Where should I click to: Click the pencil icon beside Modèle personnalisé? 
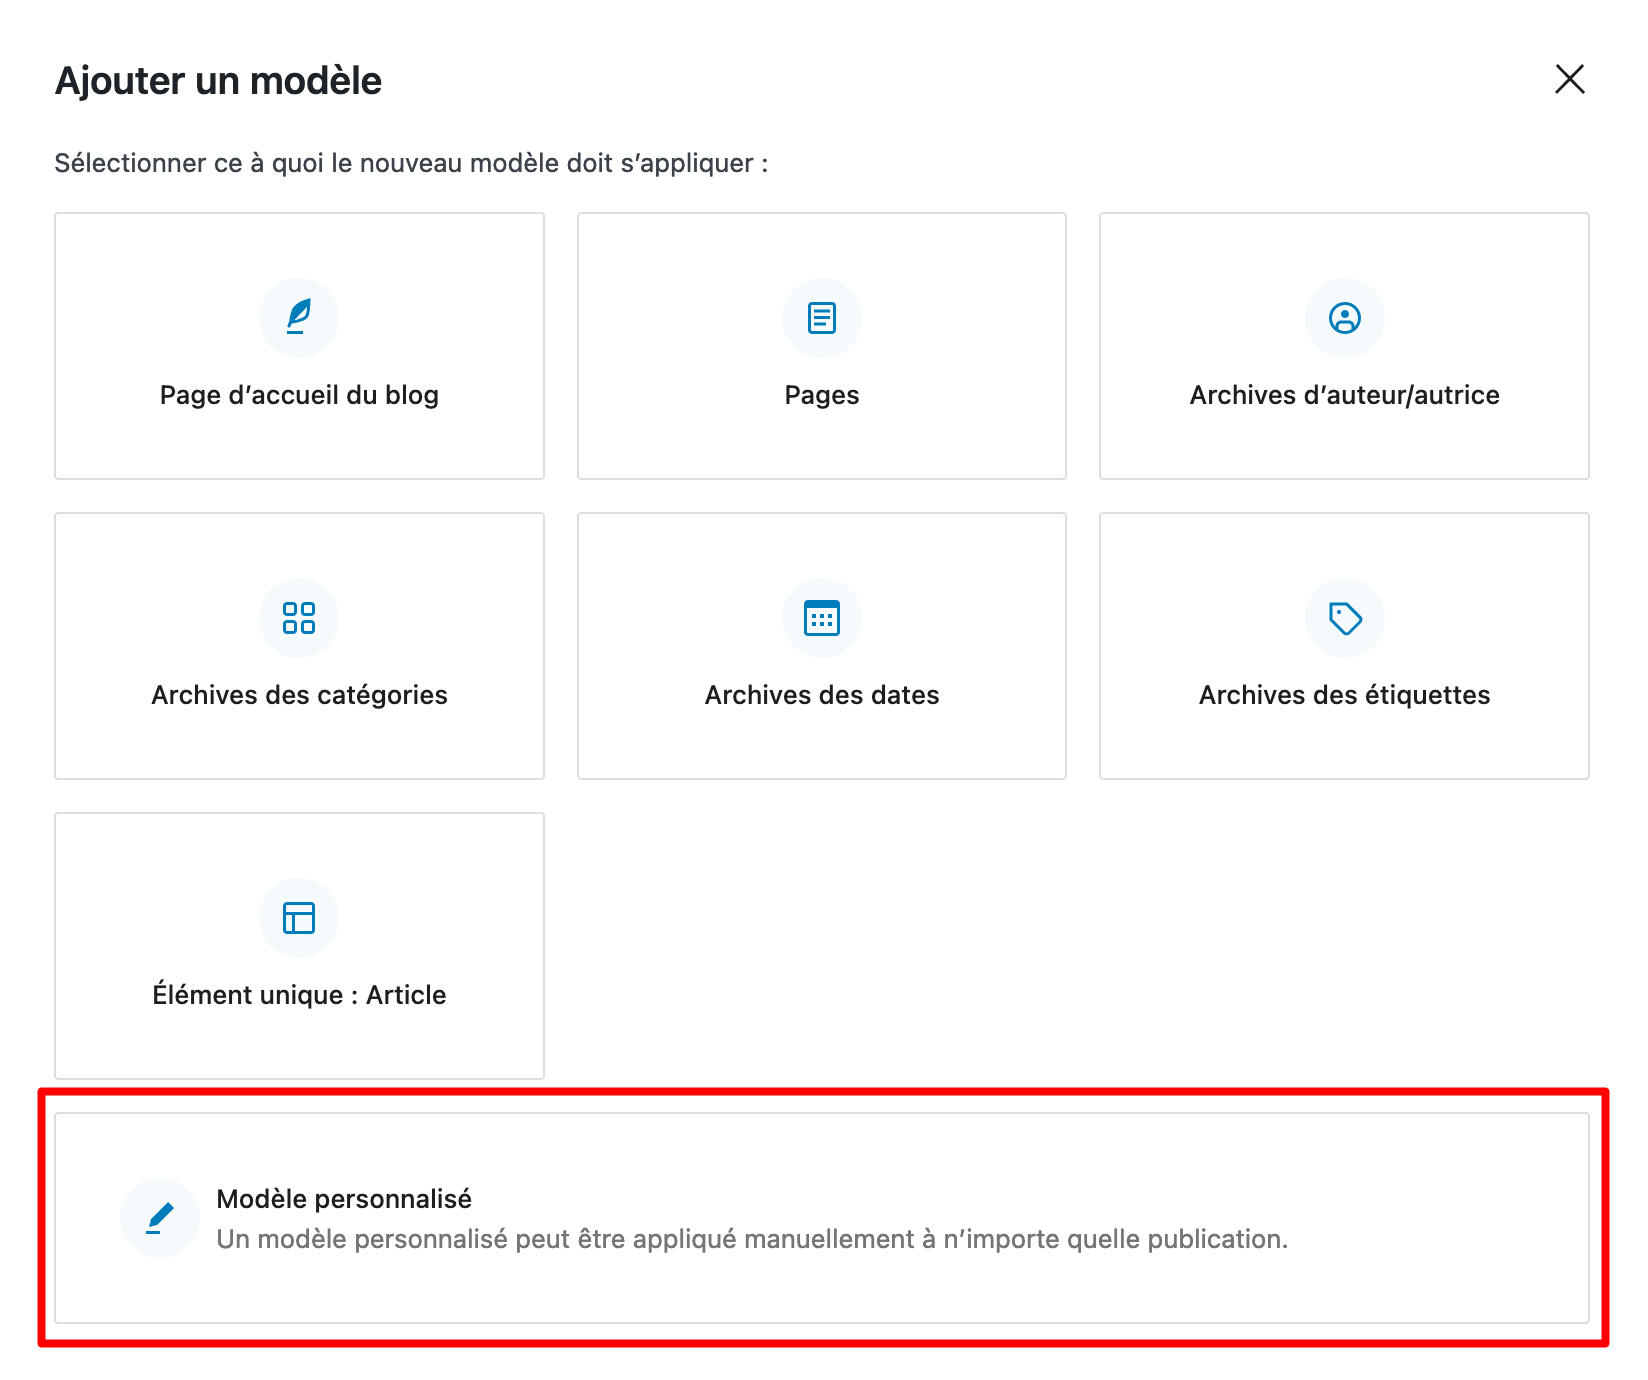[160, 1217]
